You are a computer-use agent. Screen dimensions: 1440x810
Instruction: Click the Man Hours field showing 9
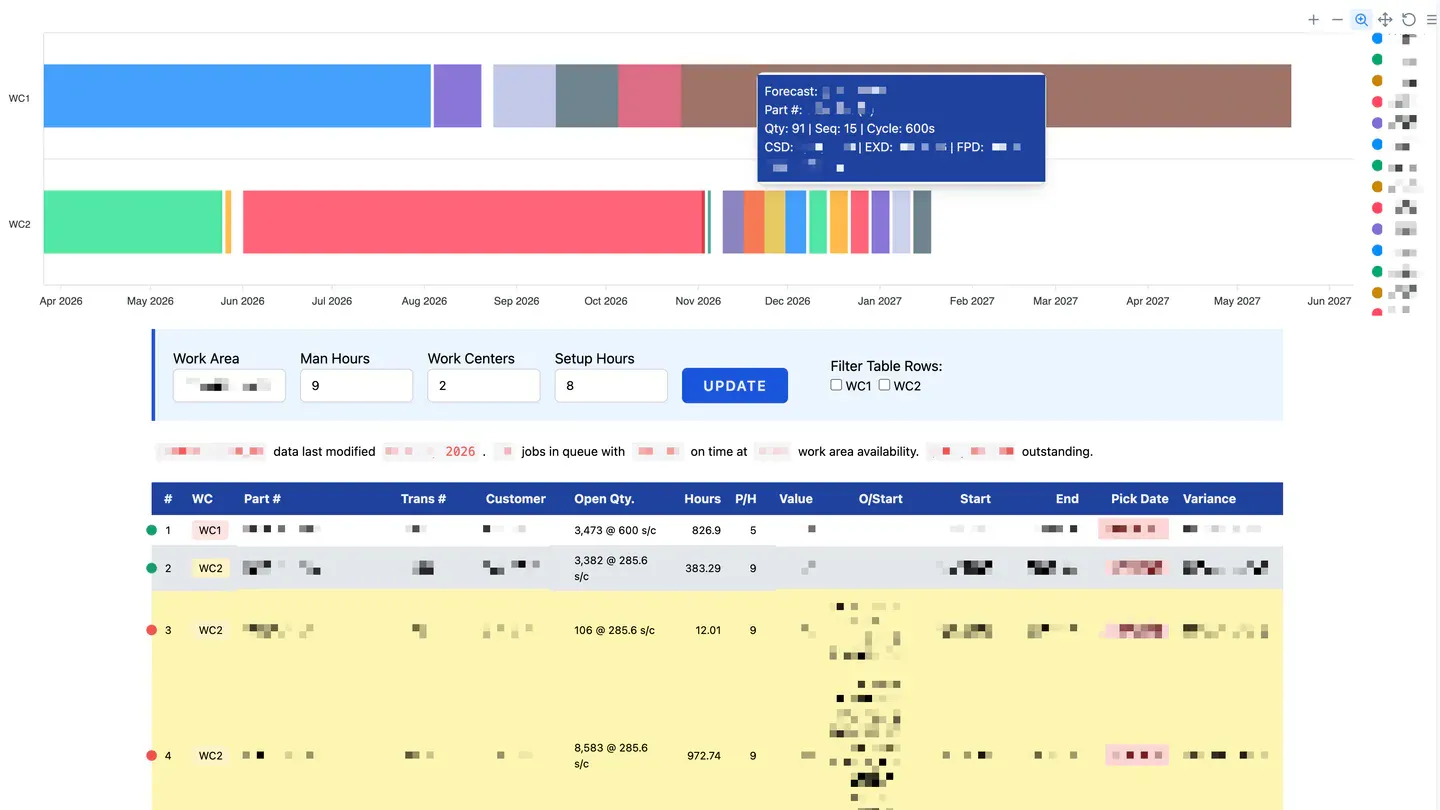356,386
